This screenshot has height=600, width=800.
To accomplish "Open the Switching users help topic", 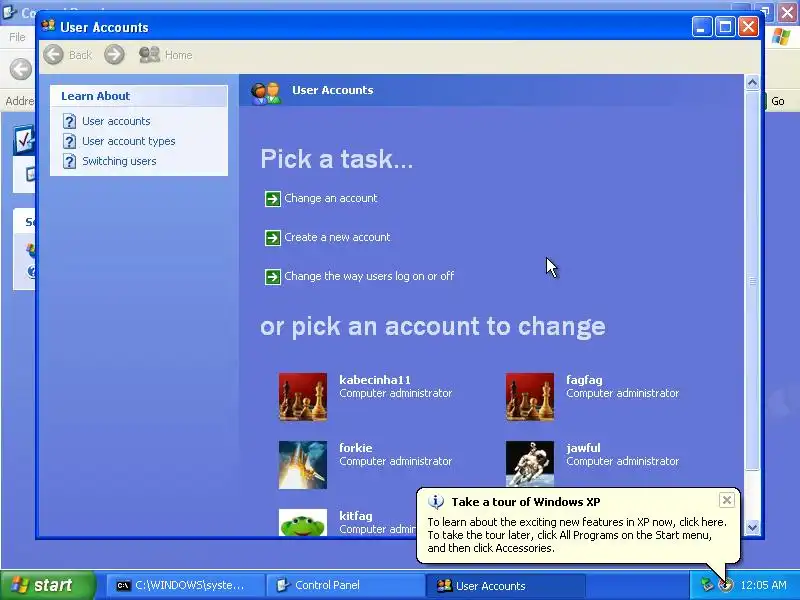I will 119,161.
